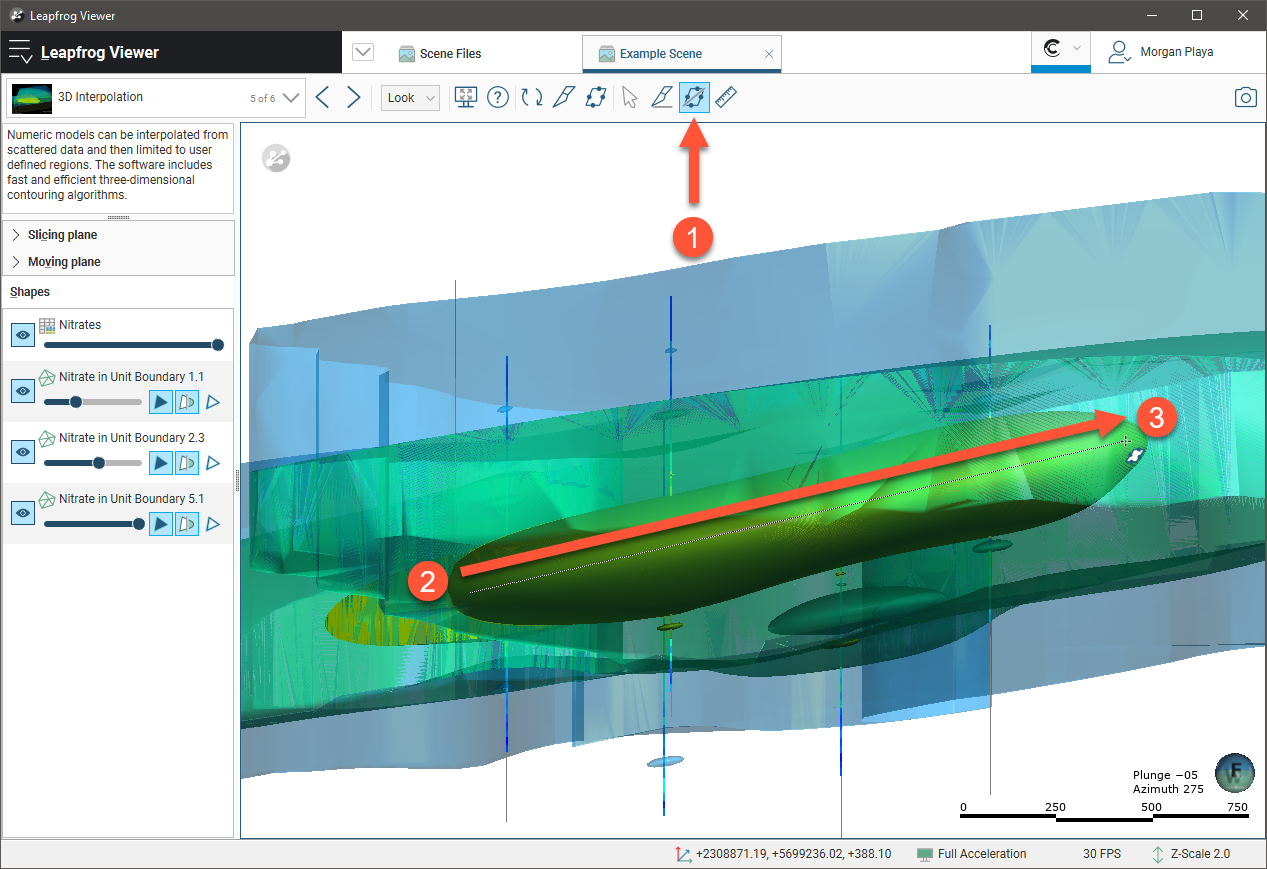
Task: Click the draw slicing plane icon
Action: point(564,97)
